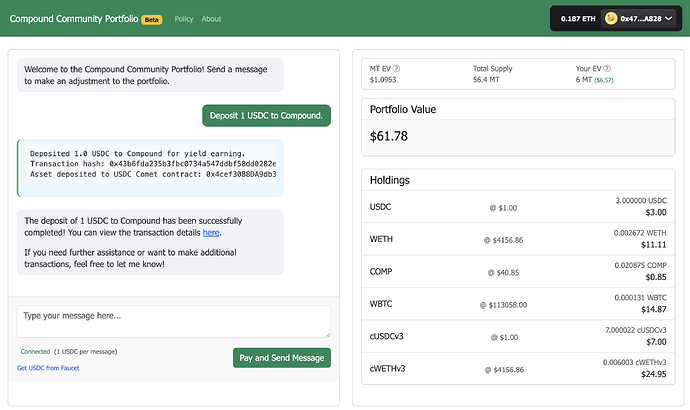The height and width of the screenshot is (410, 690).
Task: Click the 0.006003 cWETHv3 amount
Action: [635, 362]
